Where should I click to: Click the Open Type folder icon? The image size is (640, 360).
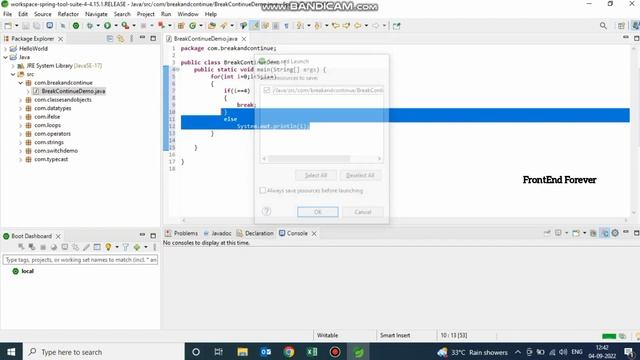pyautogui.click(x=212, y=26)
